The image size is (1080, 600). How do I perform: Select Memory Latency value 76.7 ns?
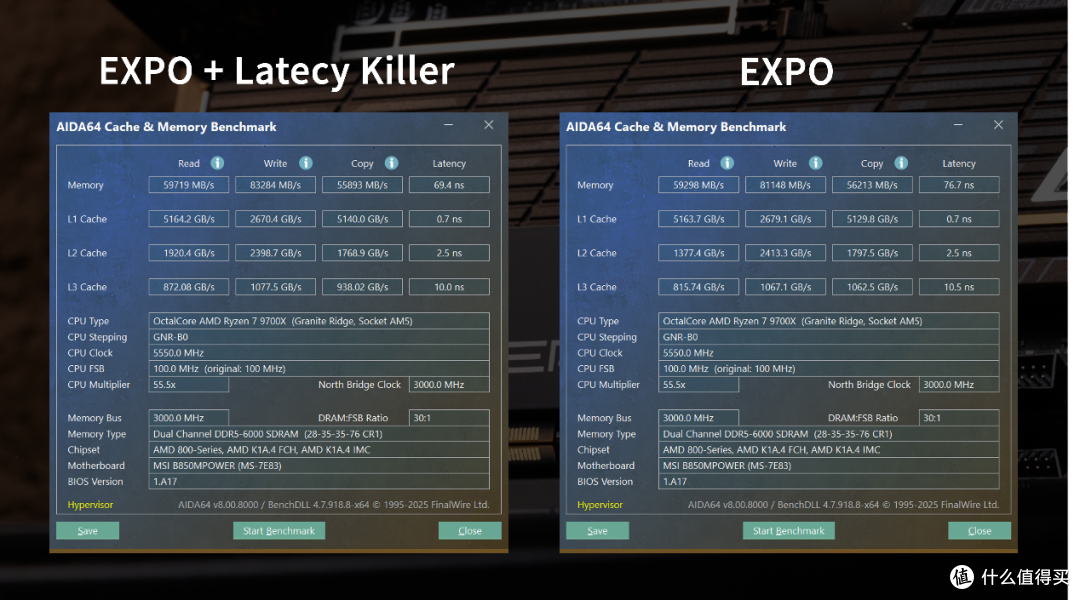(x=959, y=185)
